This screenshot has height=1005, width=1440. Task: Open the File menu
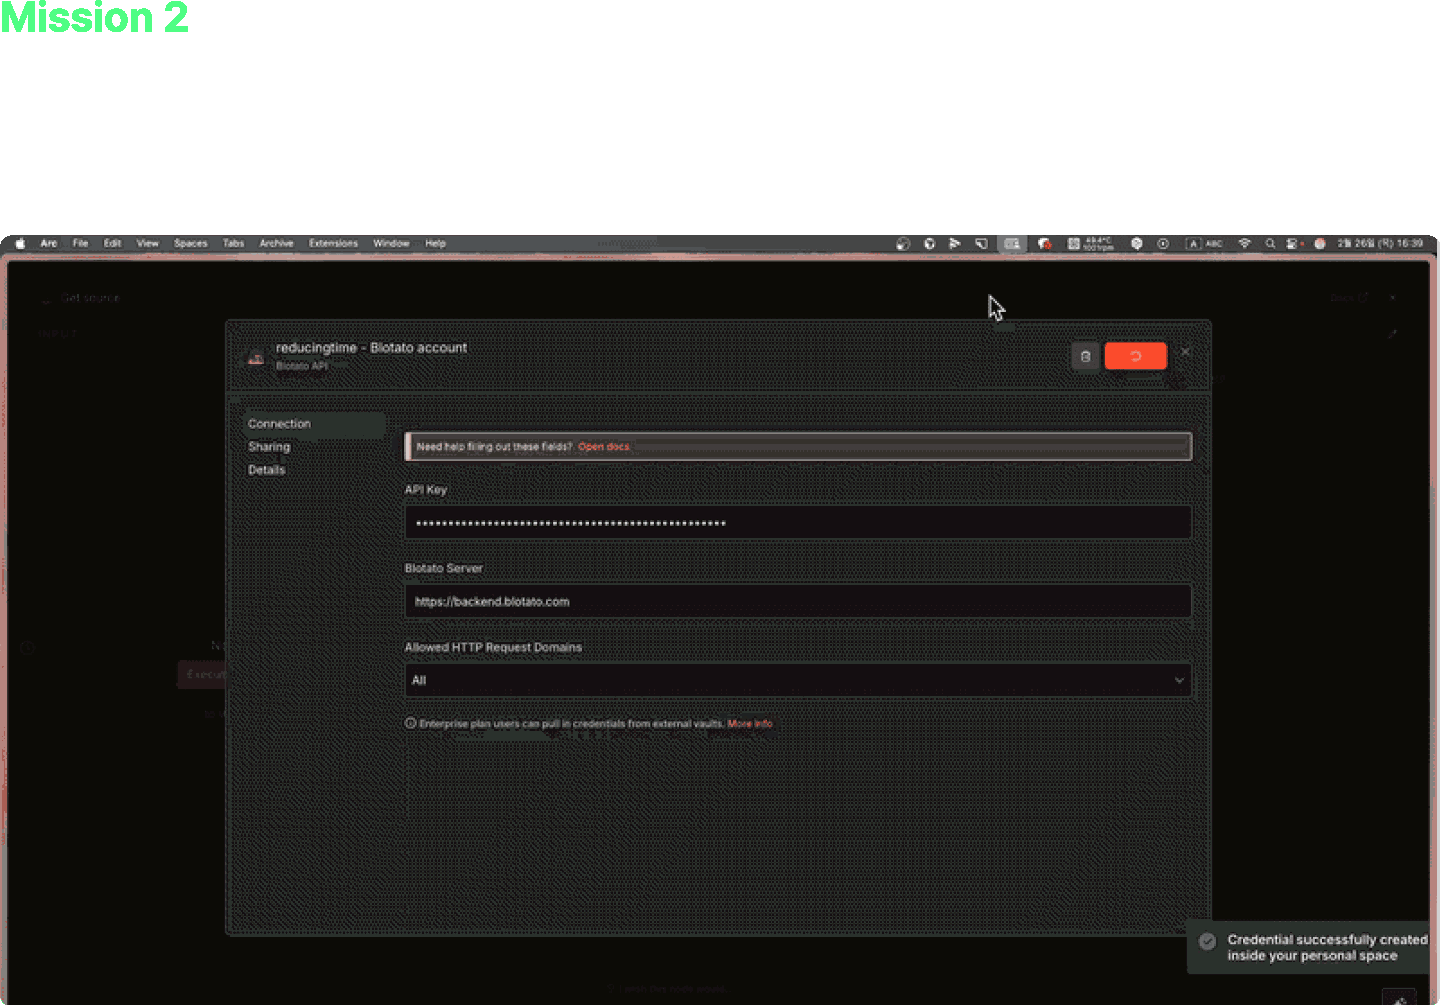point(80,243)
